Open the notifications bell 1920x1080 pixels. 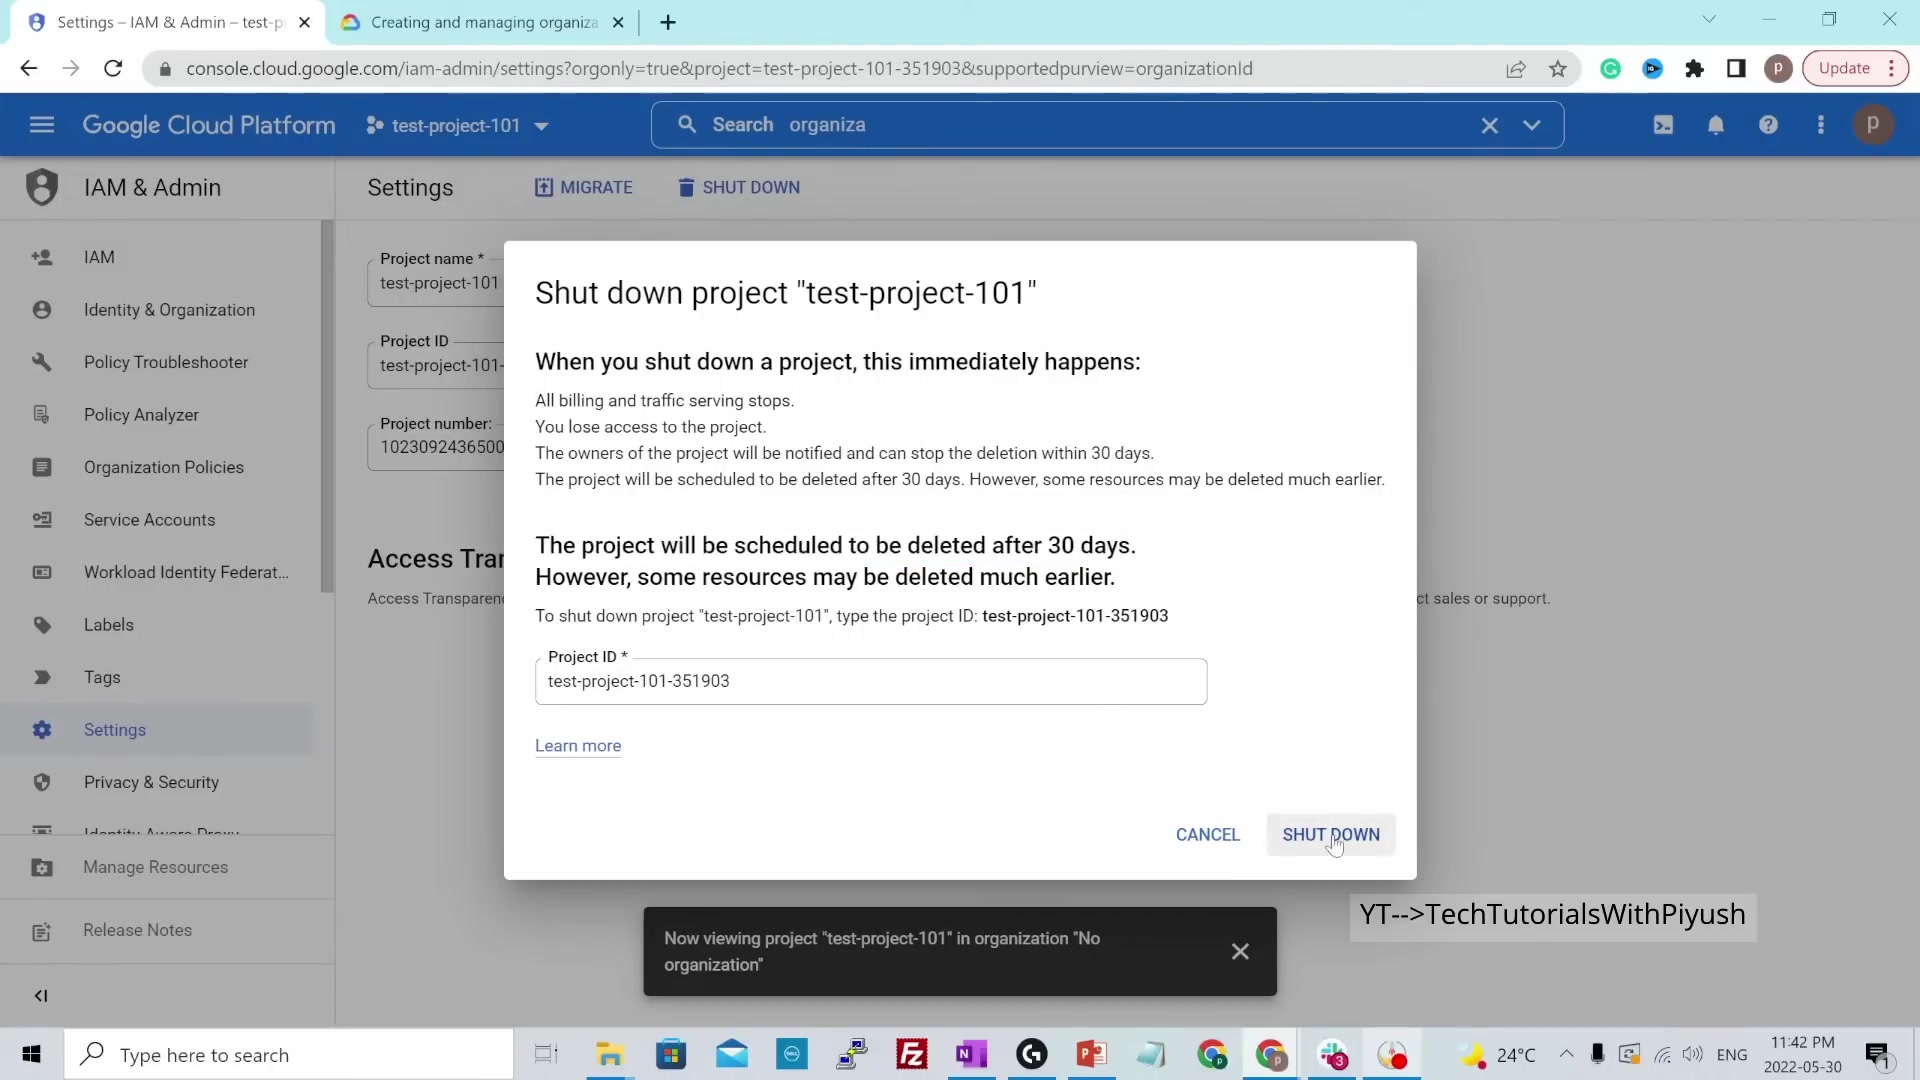1716,125
